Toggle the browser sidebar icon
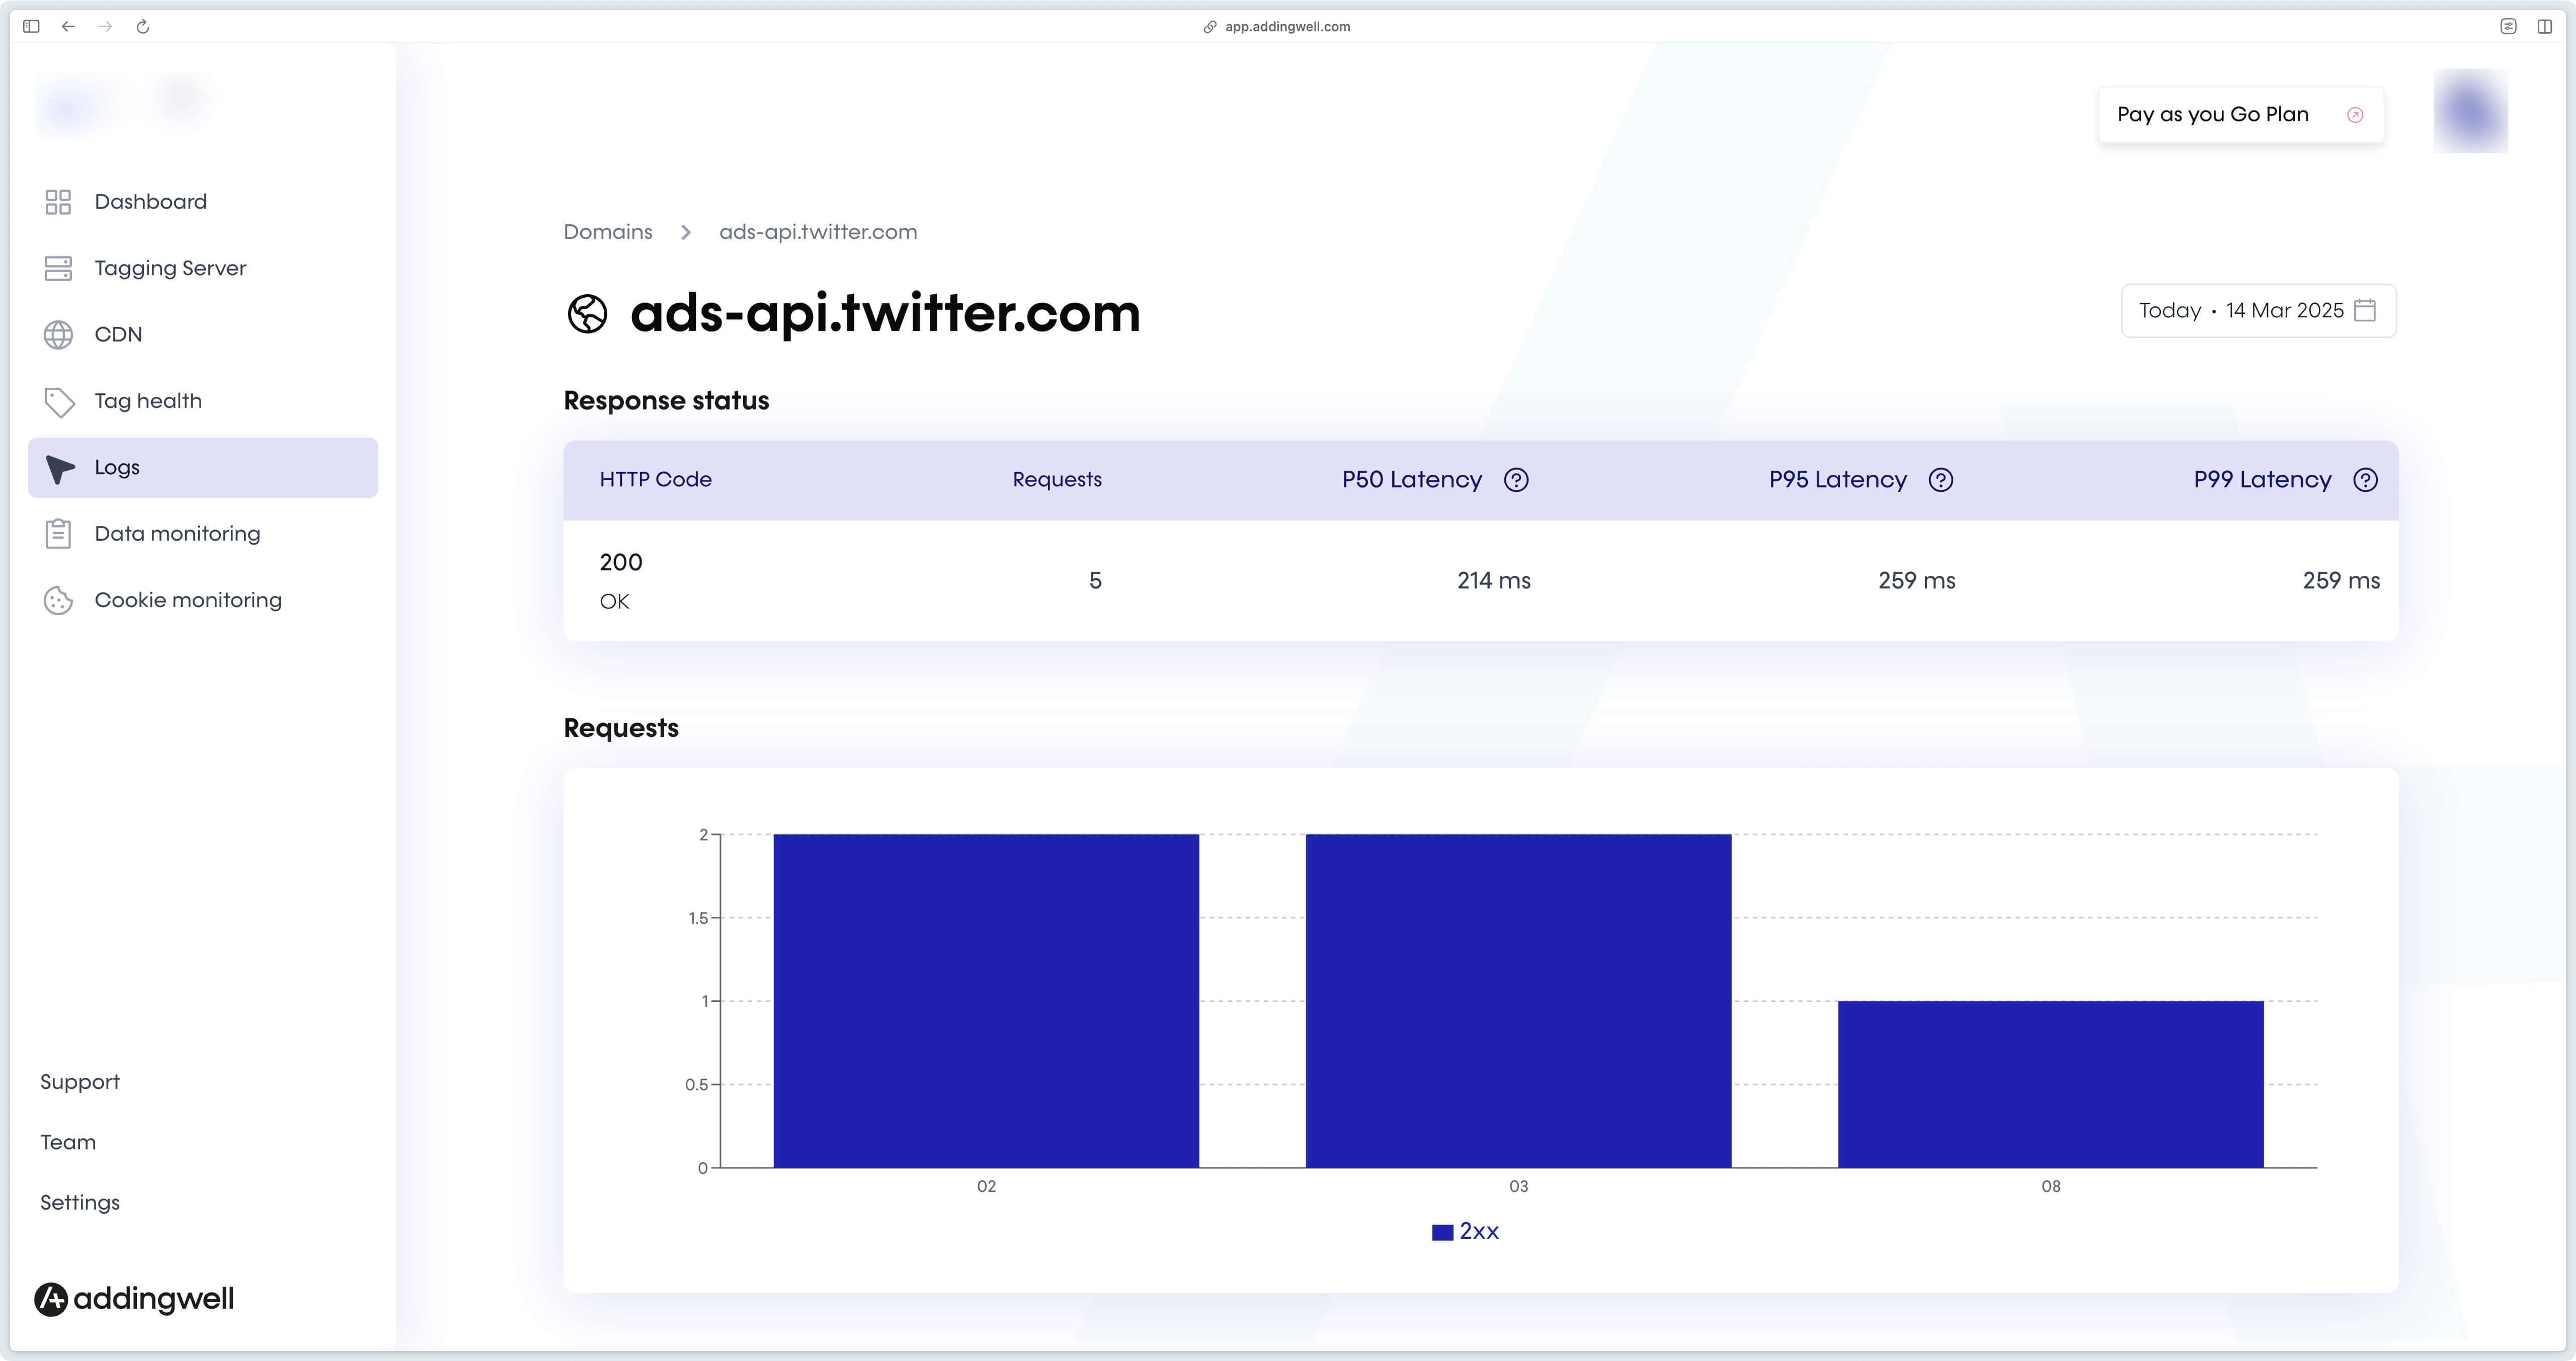 coord(31,27)
